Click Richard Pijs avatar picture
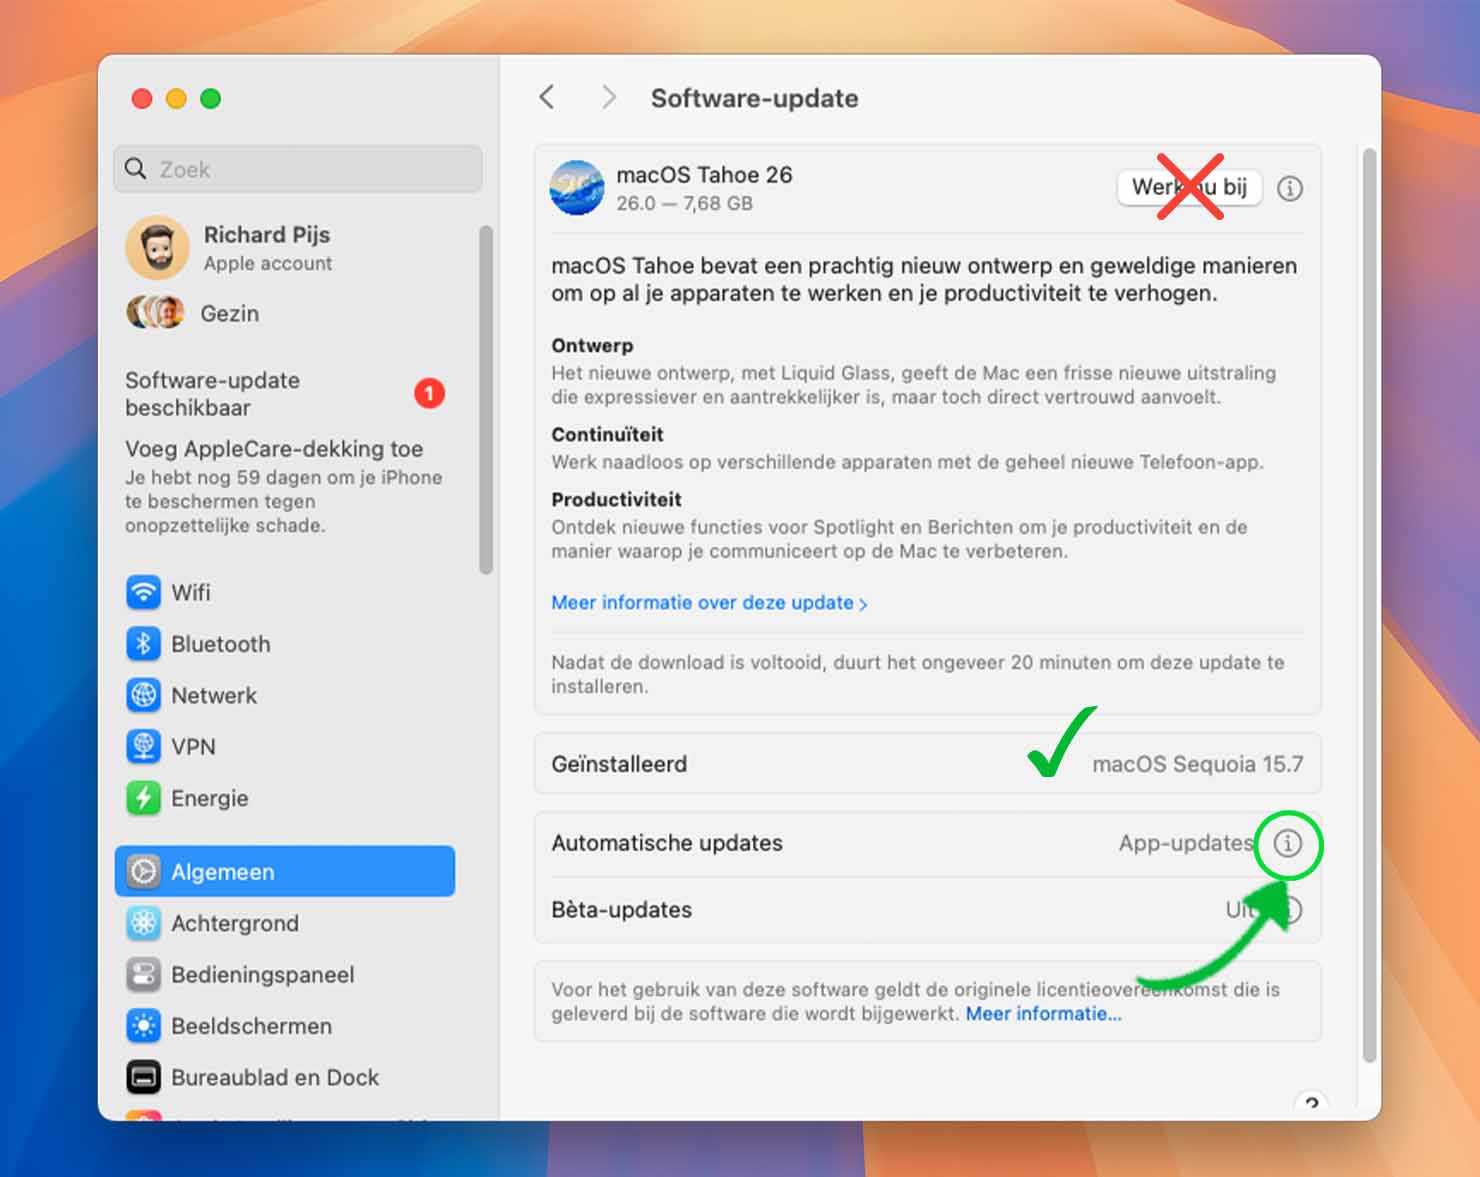Viewport: 1480px width, 1177px height. 158,247
